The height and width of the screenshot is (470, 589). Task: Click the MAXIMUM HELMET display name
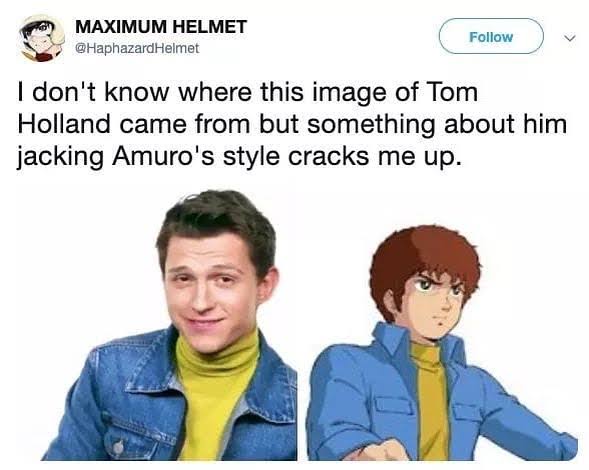point(161,27)
